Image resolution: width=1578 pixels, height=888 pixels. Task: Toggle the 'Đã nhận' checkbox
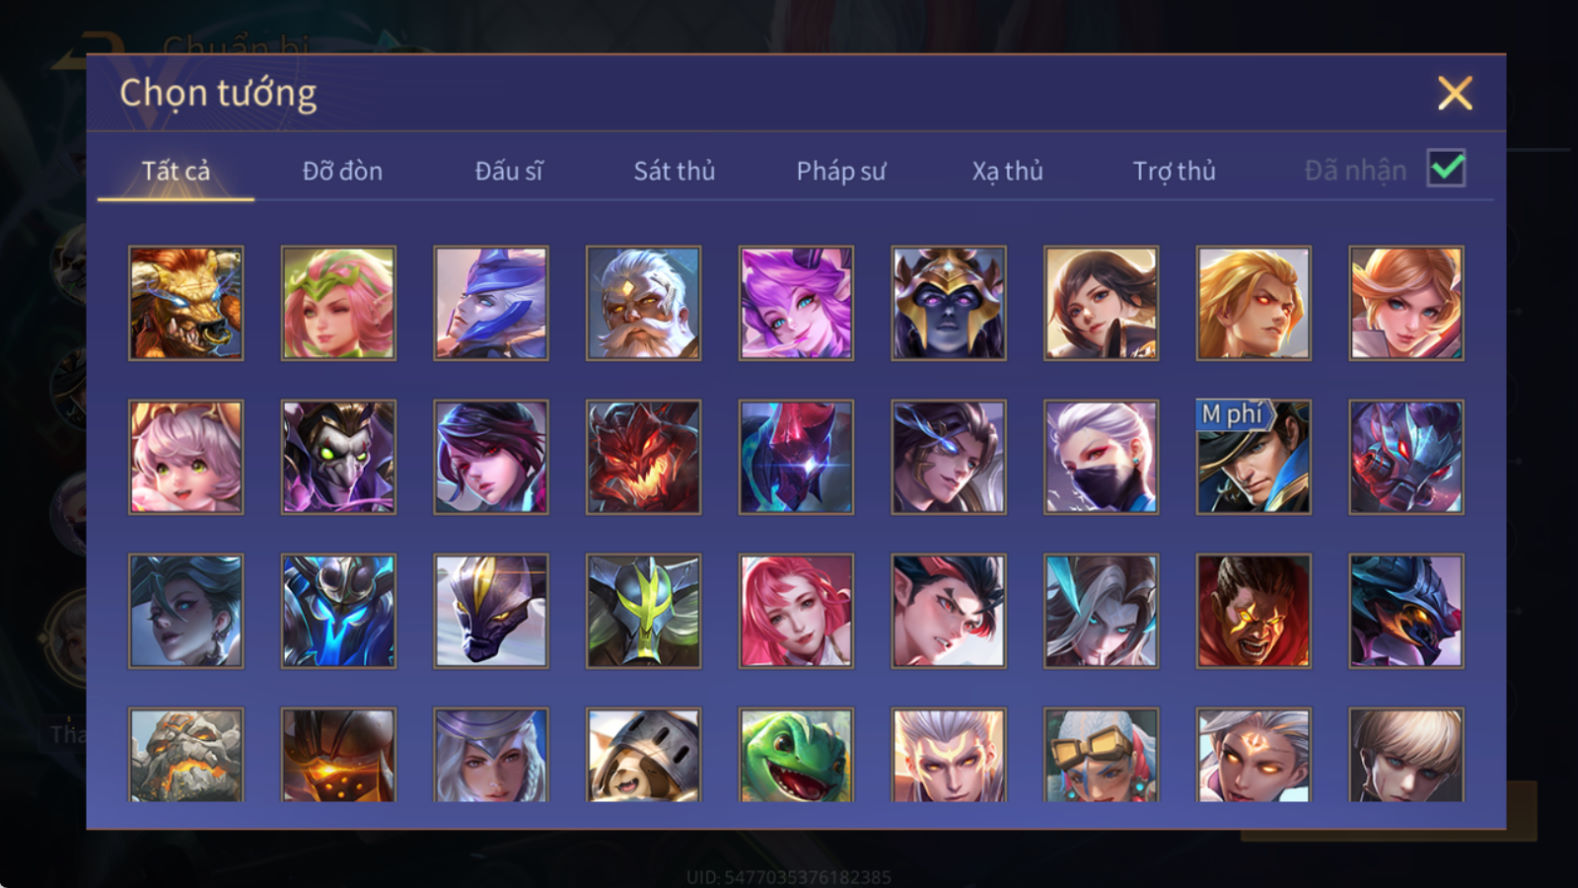point(1446,168)
